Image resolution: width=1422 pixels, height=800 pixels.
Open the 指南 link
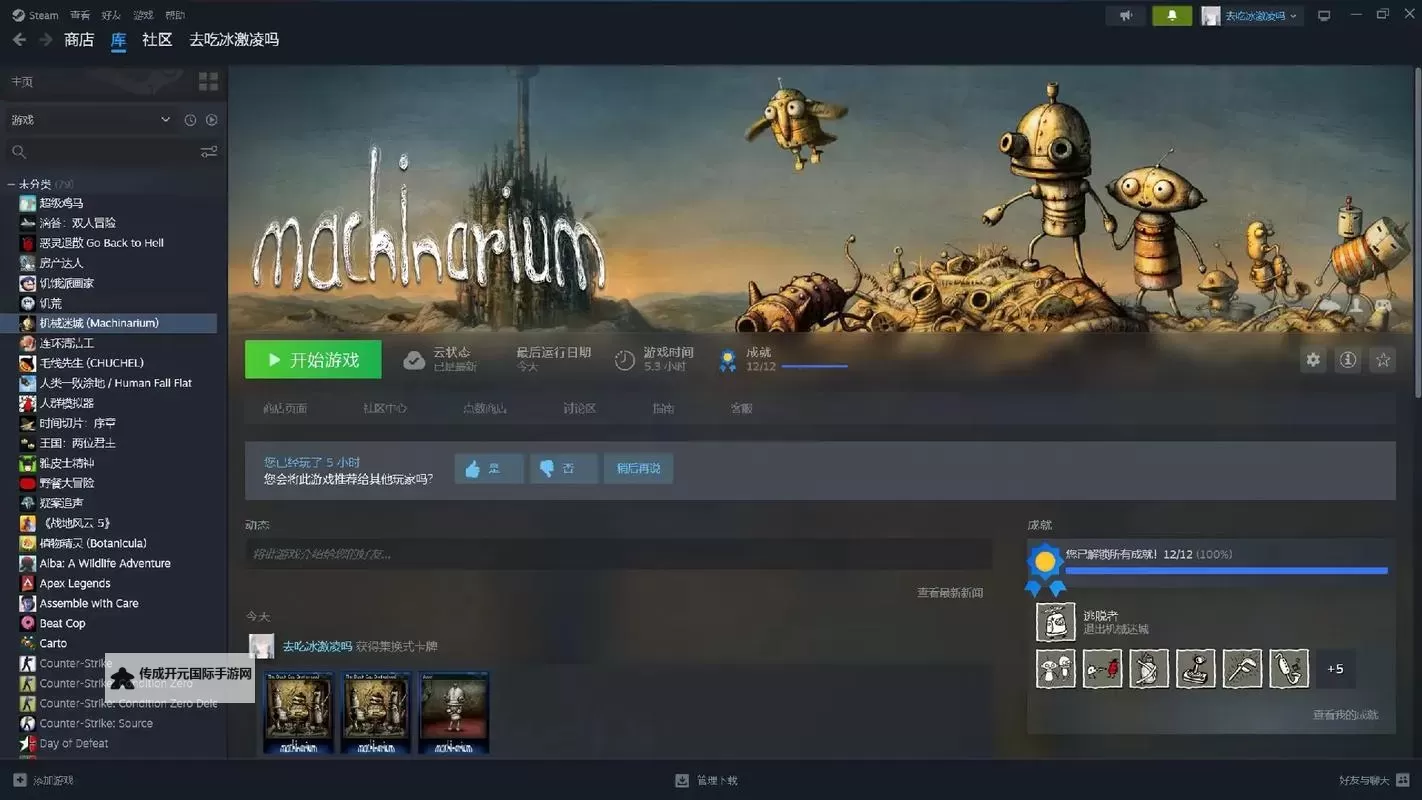point(663,409)
